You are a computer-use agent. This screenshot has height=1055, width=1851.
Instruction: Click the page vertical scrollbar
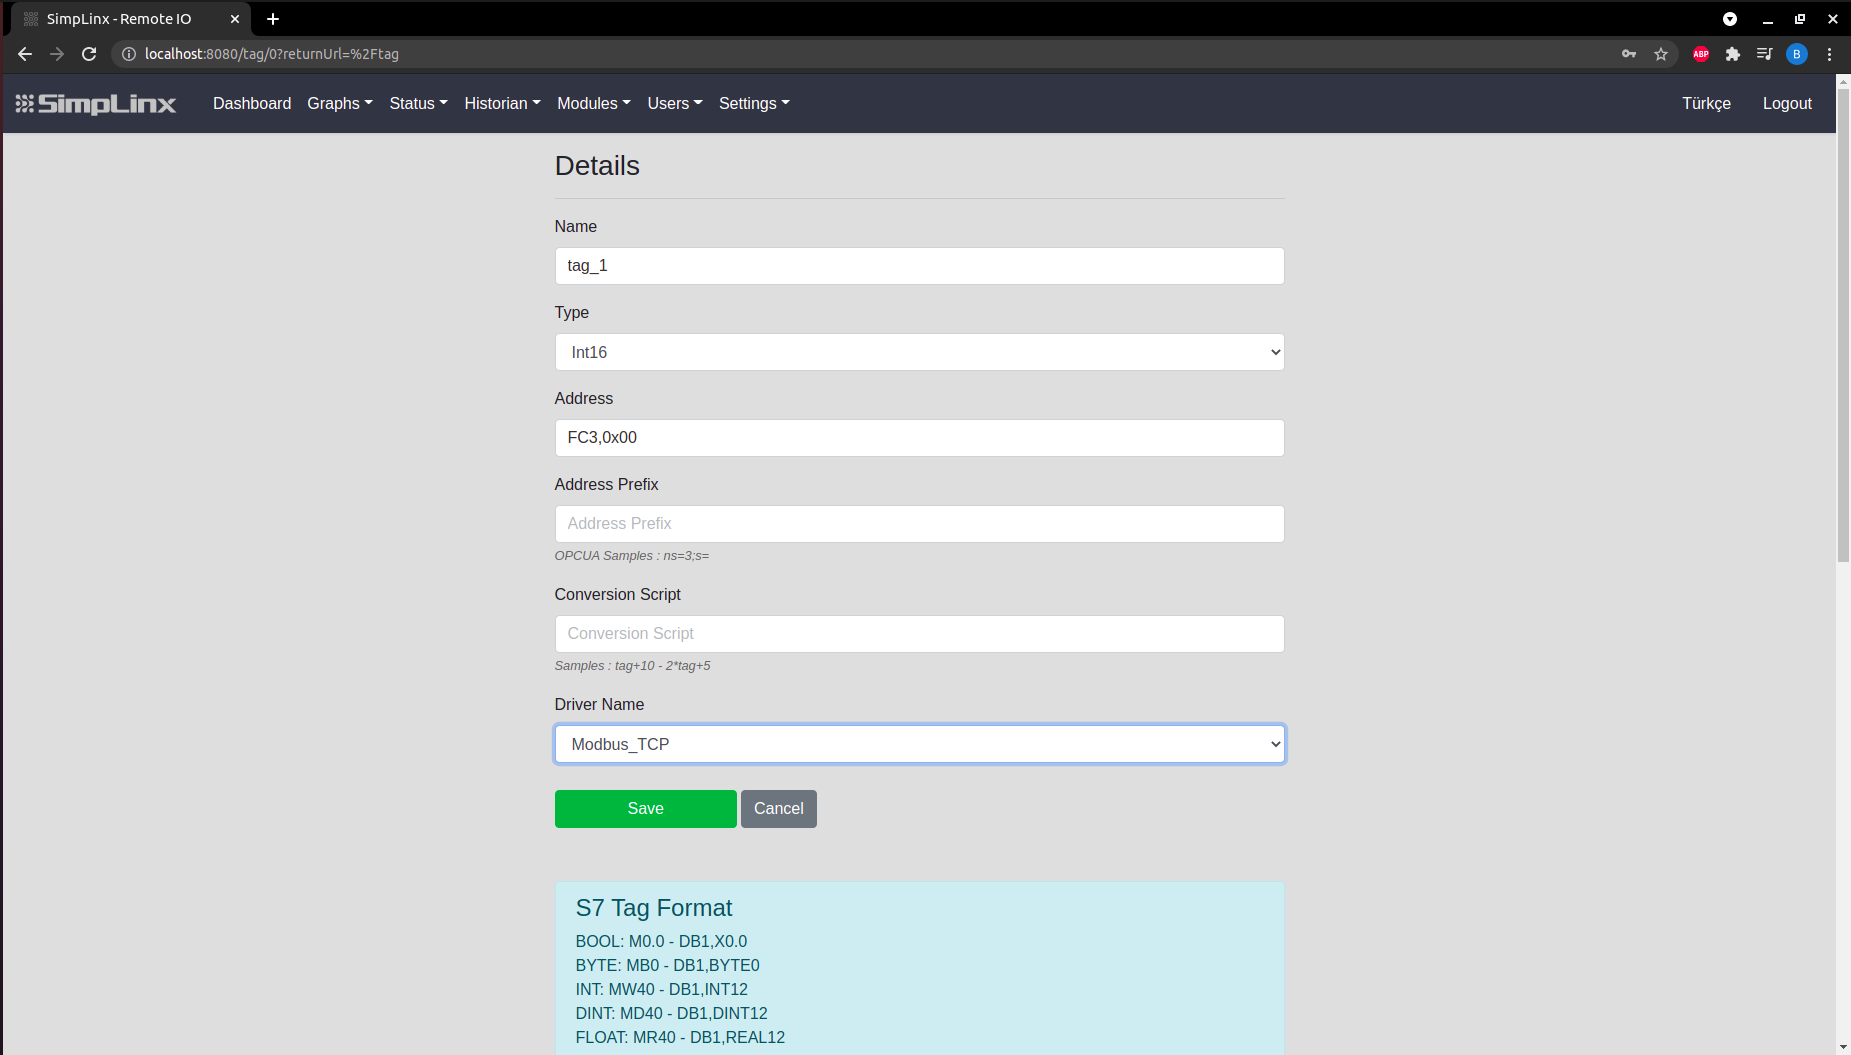(1843, 350)
